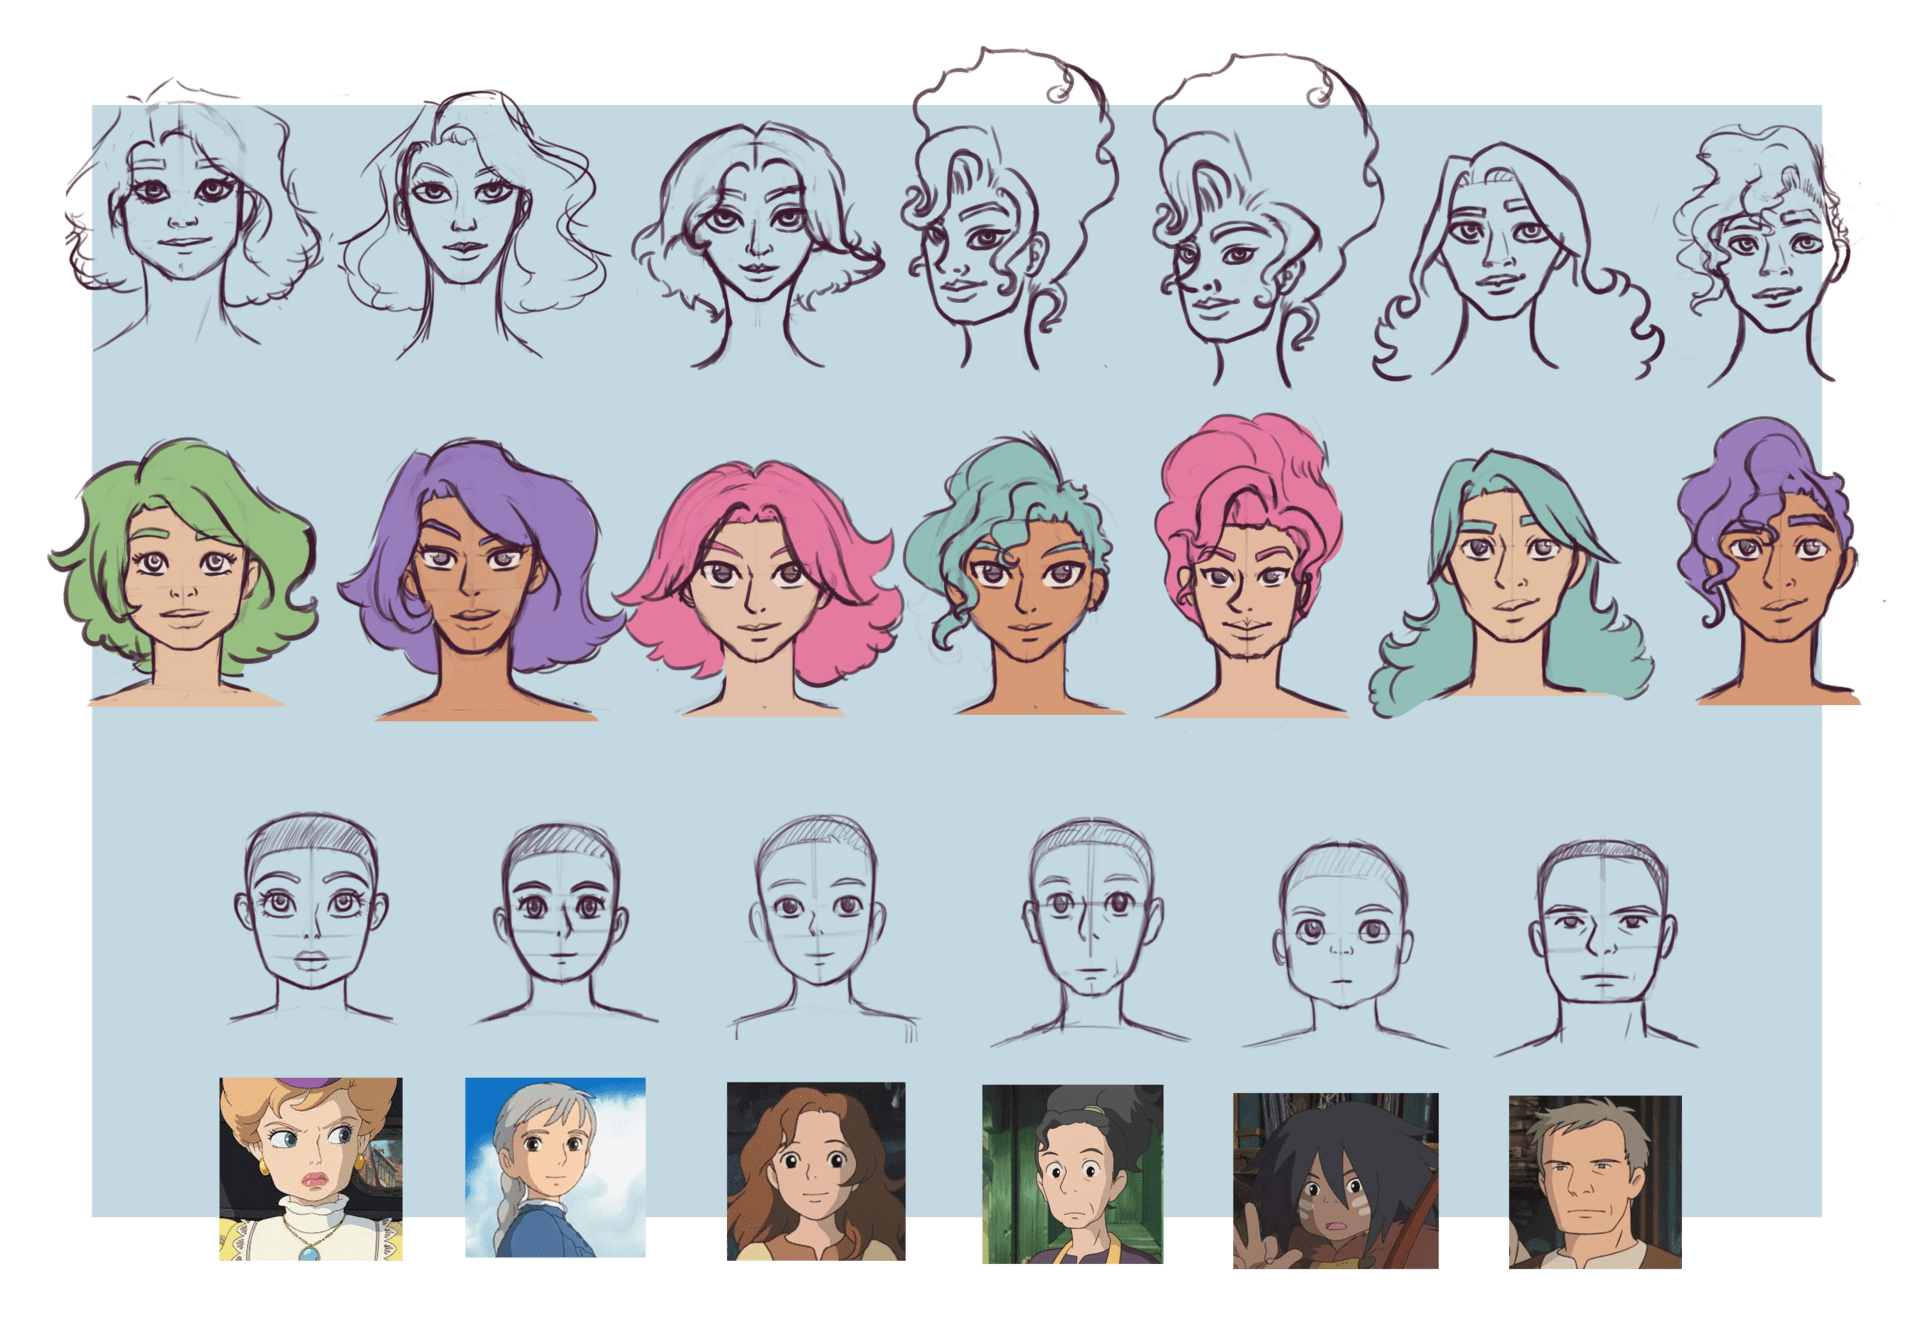
Task: Select the pink tall updo portrait with goatee
Action: tap(1250, 566)
